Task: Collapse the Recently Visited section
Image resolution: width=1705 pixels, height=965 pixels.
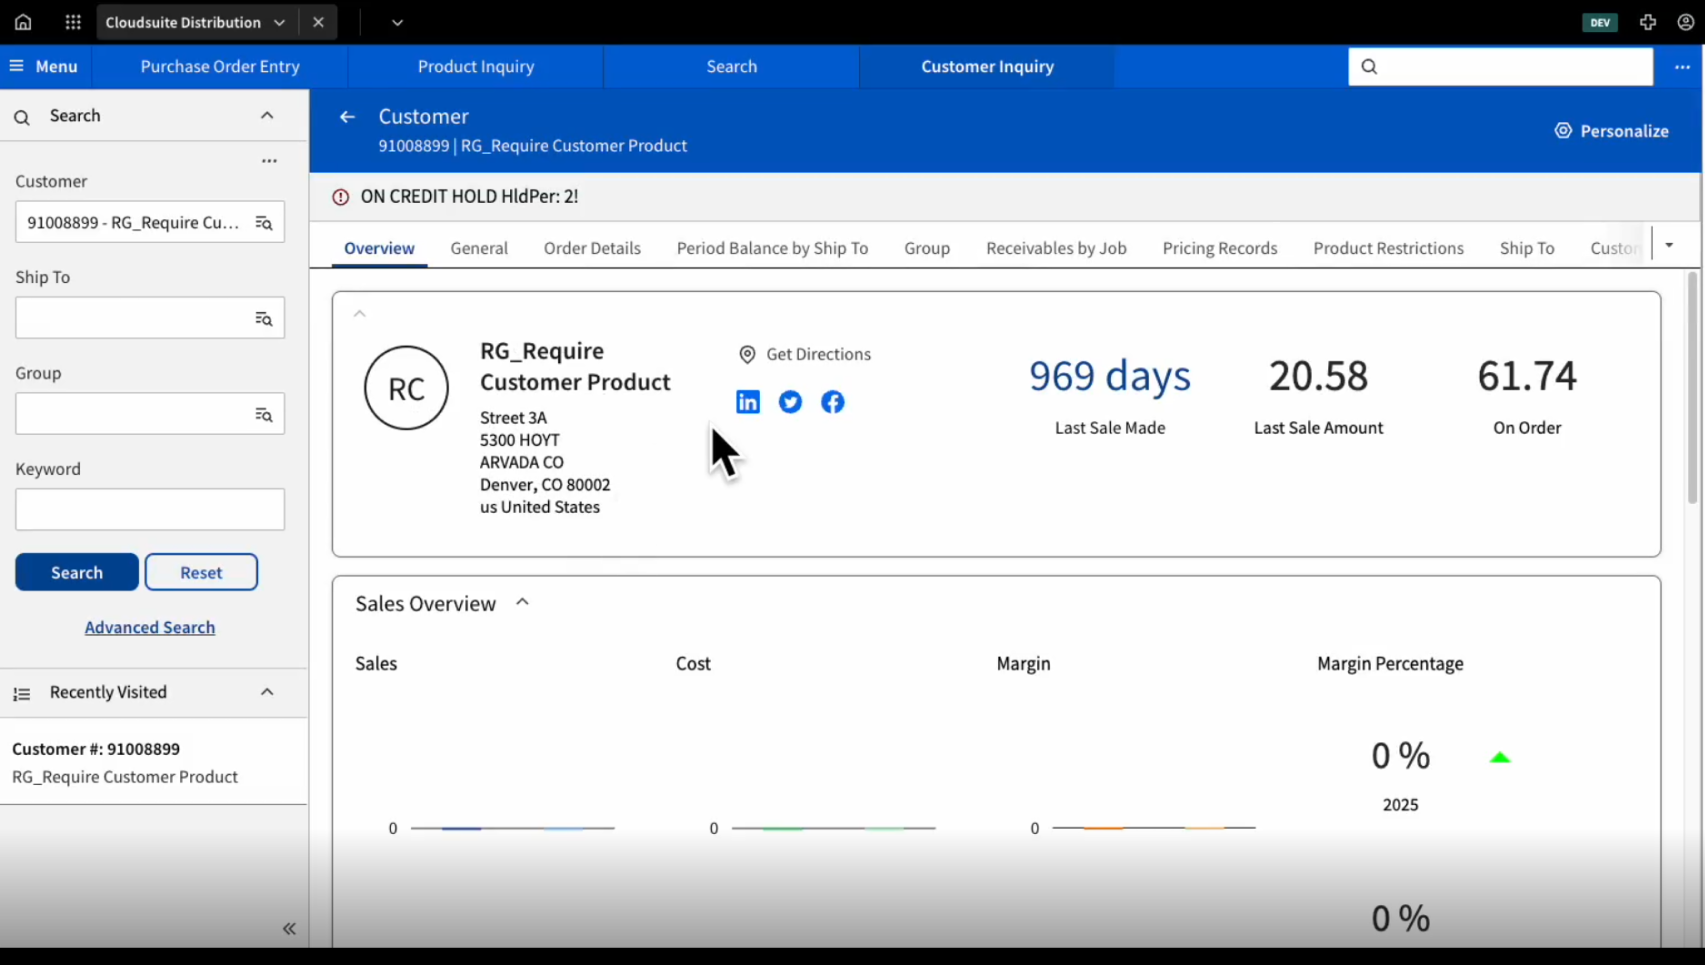Action: (267, 692)
